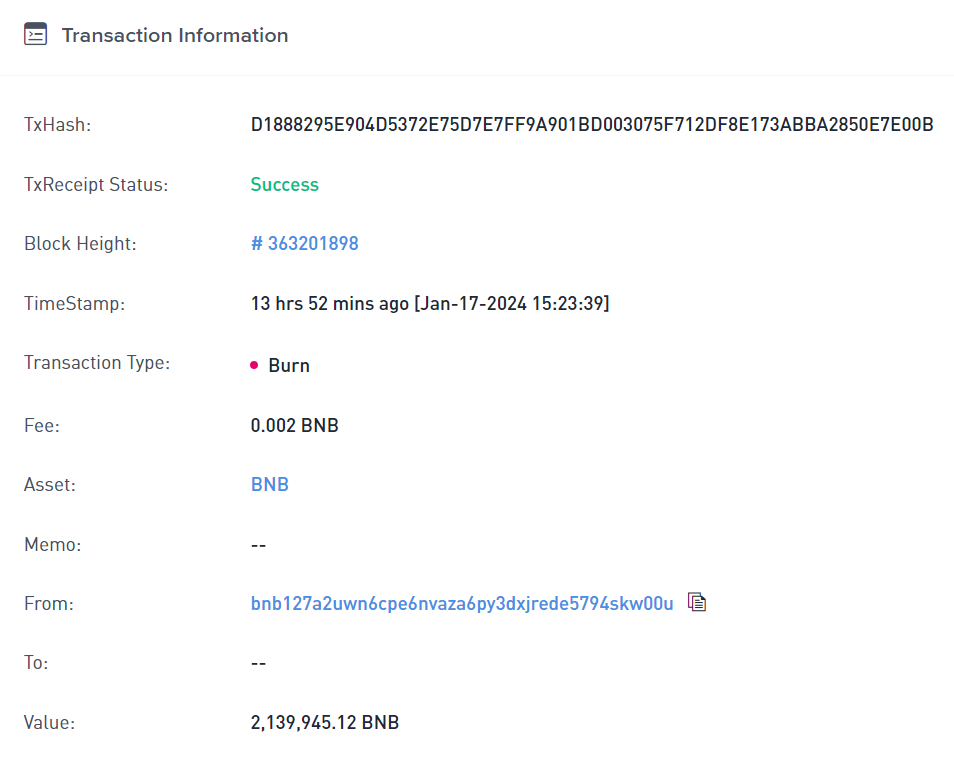This screenshot has height=760, width=954.
Task: Click the Burn transaction type label
Action: pos(288,364)
